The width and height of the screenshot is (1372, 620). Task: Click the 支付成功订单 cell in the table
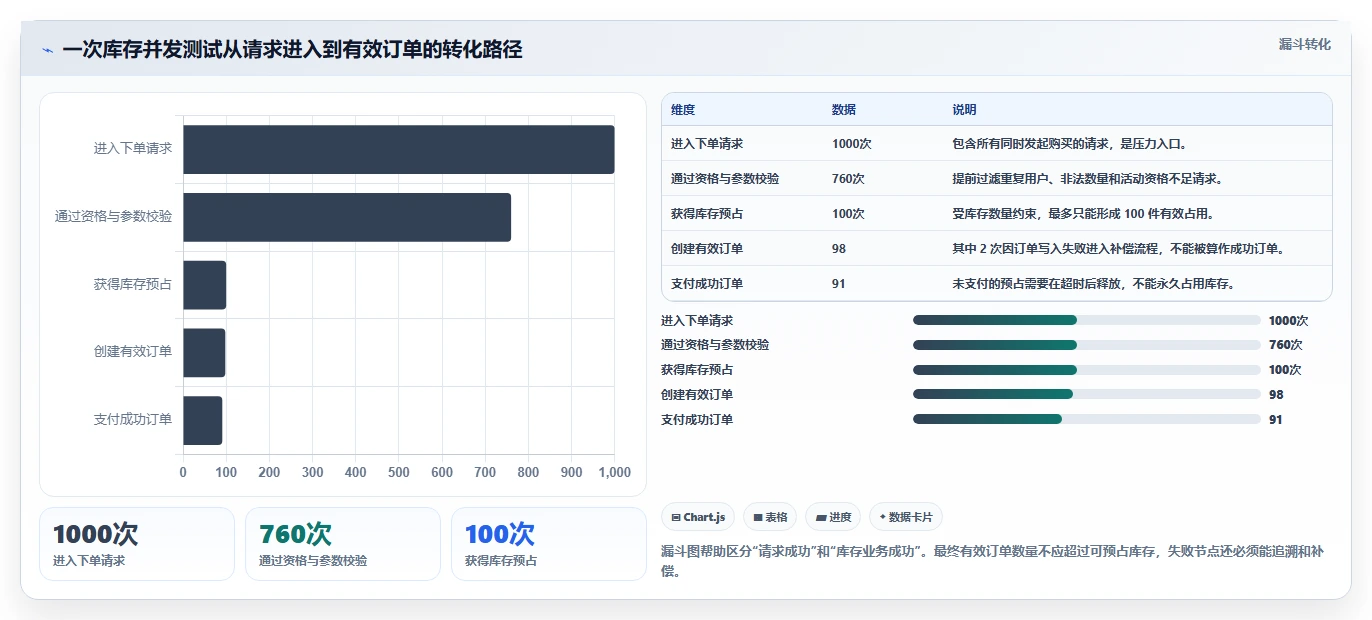(x=707, y=284)
